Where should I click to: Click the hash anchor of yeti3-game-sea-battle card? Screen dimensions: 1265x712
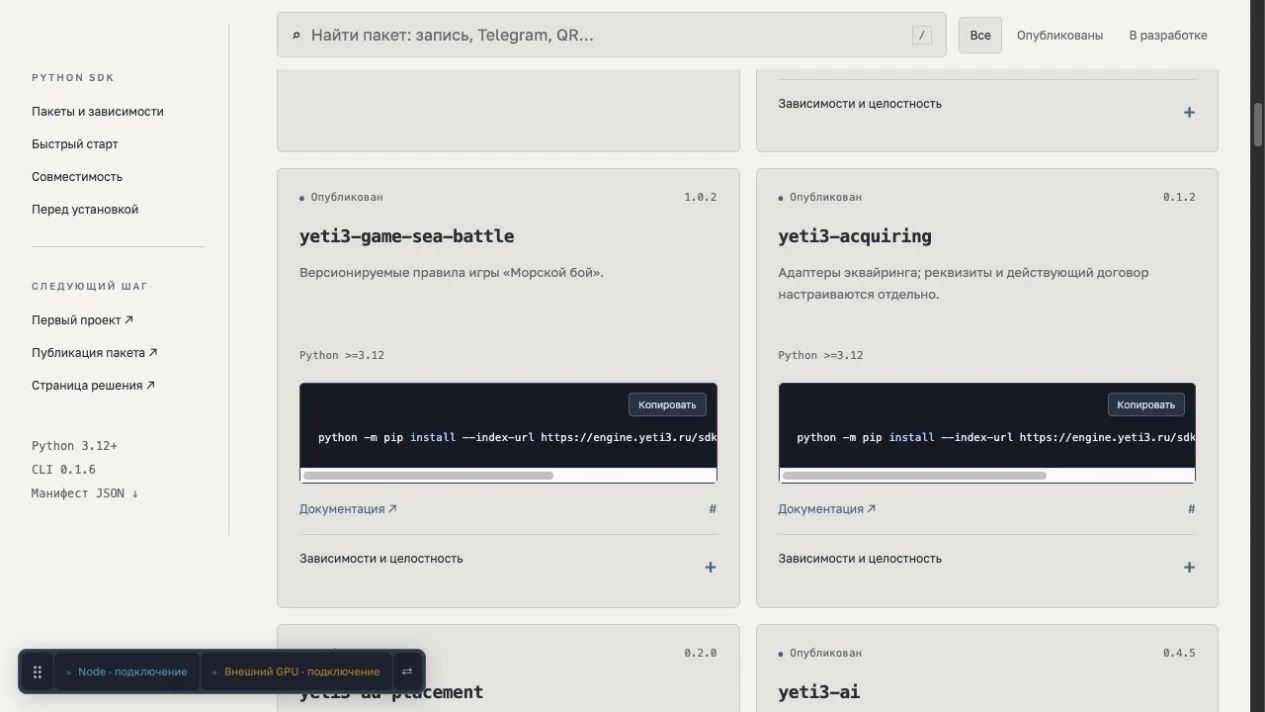pyautogui.click(x=712, y=509)
